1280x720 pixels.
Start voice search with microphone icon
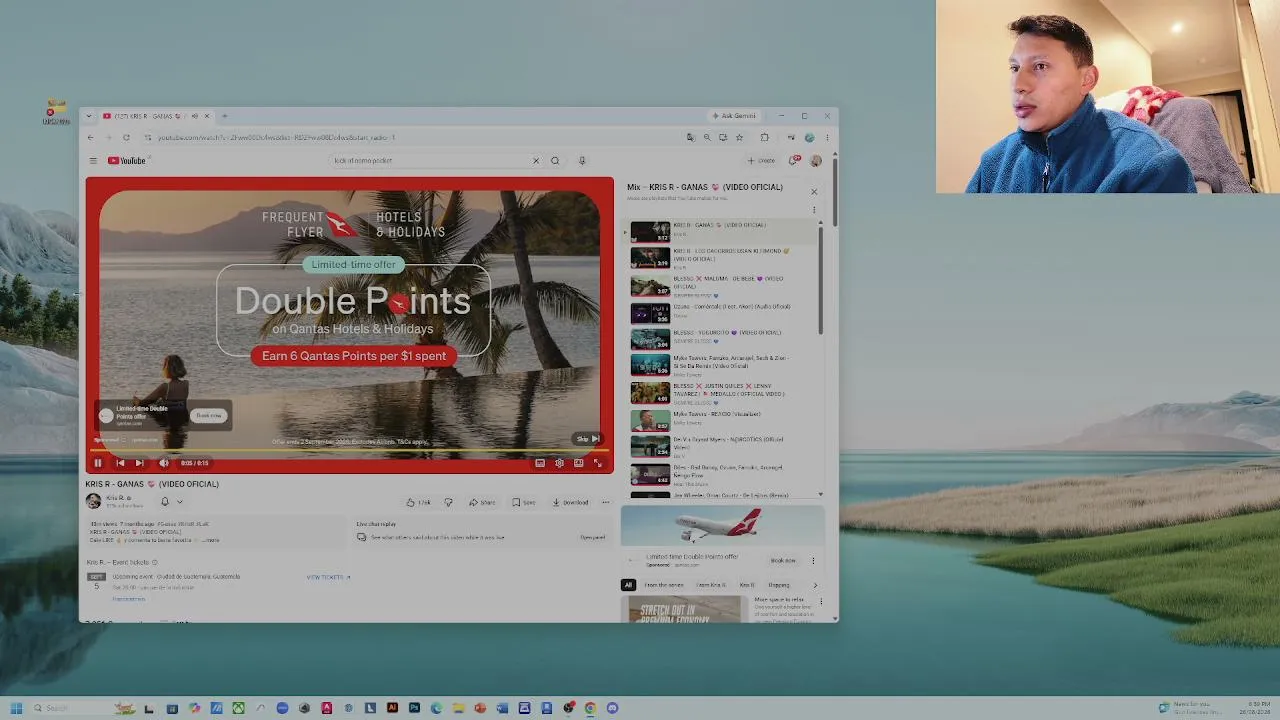point(582,161)
